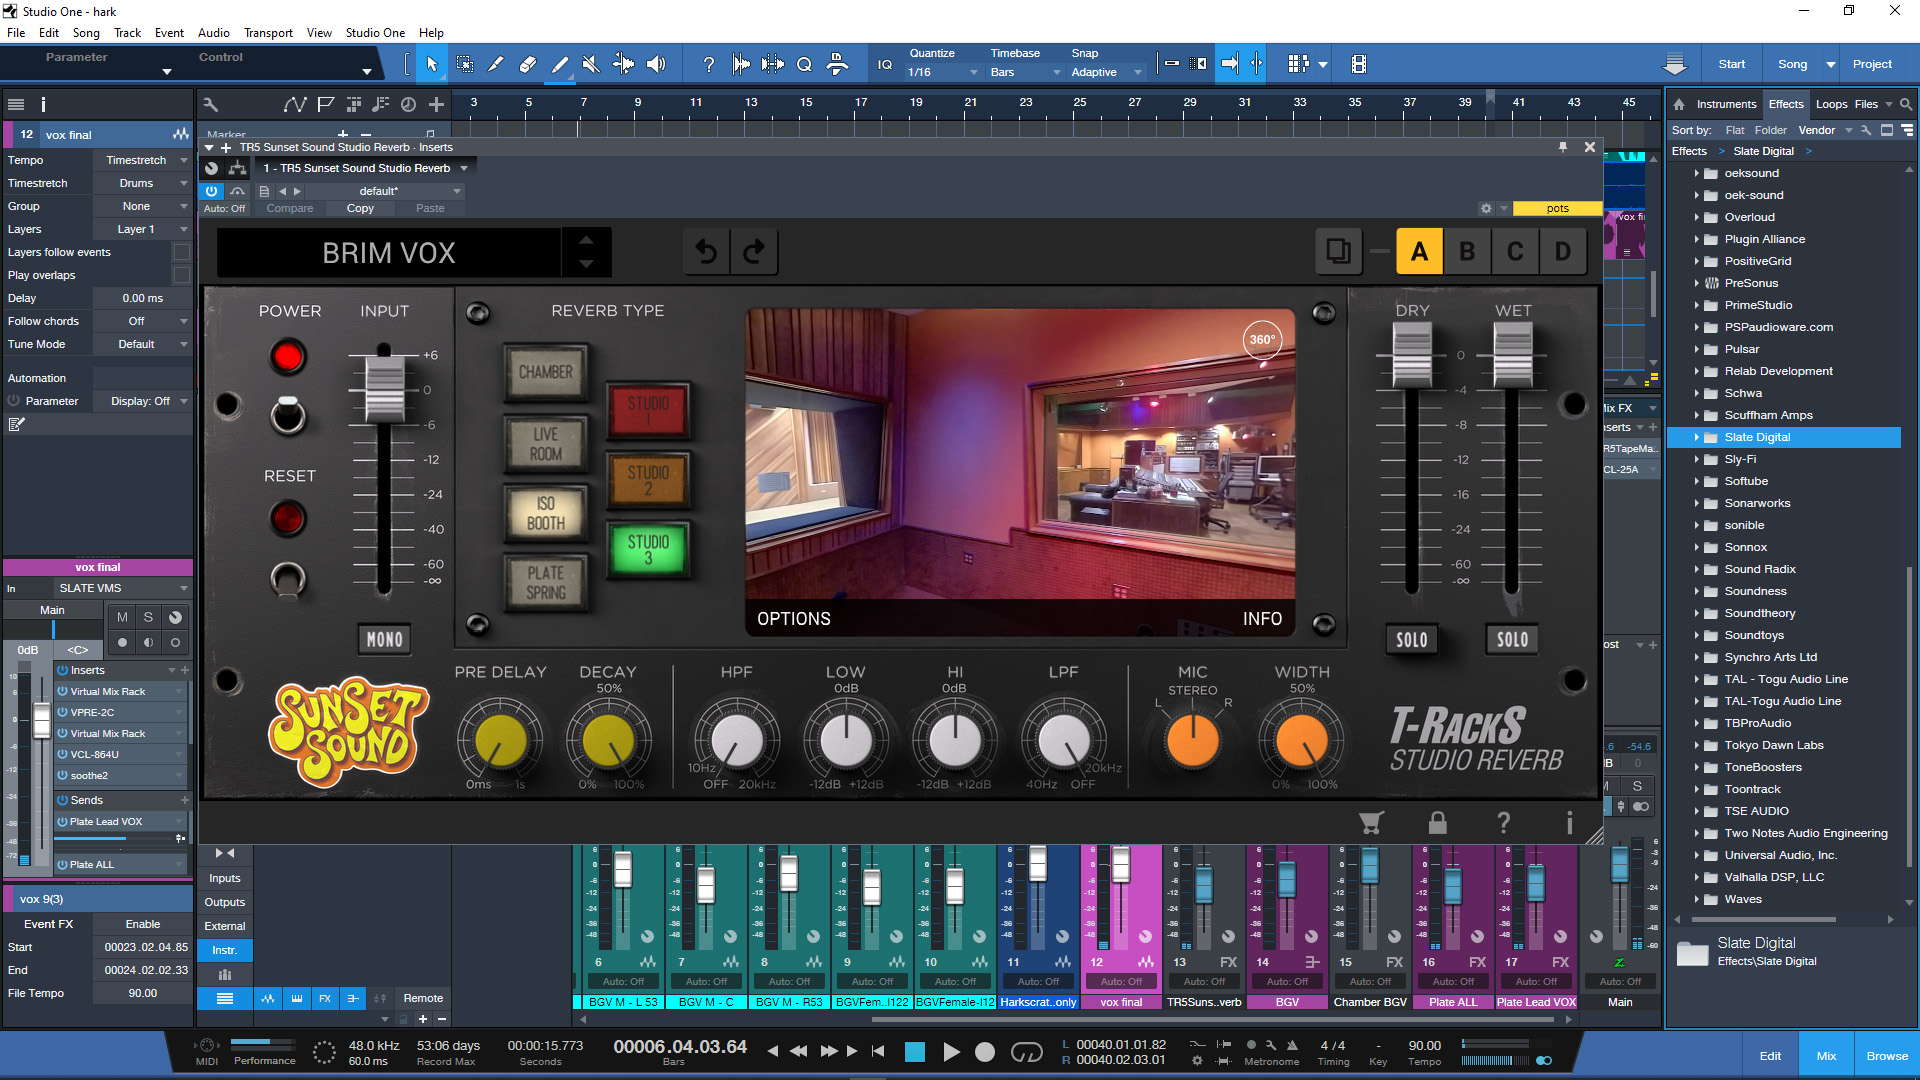This screenshot has width=1920, height=1080.
Task: Select CHAMBER reverb type
Action: [545, 372]
